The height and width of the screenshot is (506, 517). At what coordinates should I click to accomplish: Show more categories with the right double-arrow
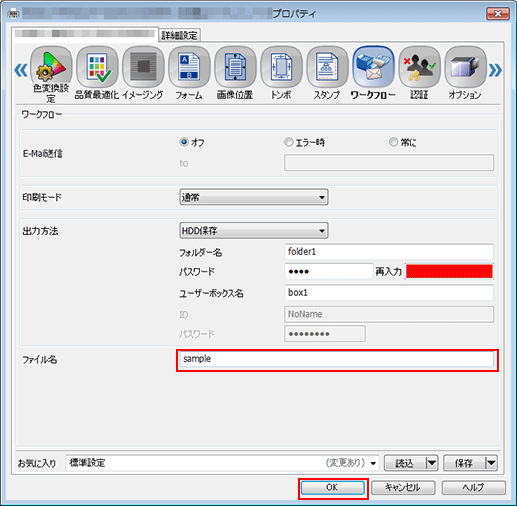(x=495, y=70)
